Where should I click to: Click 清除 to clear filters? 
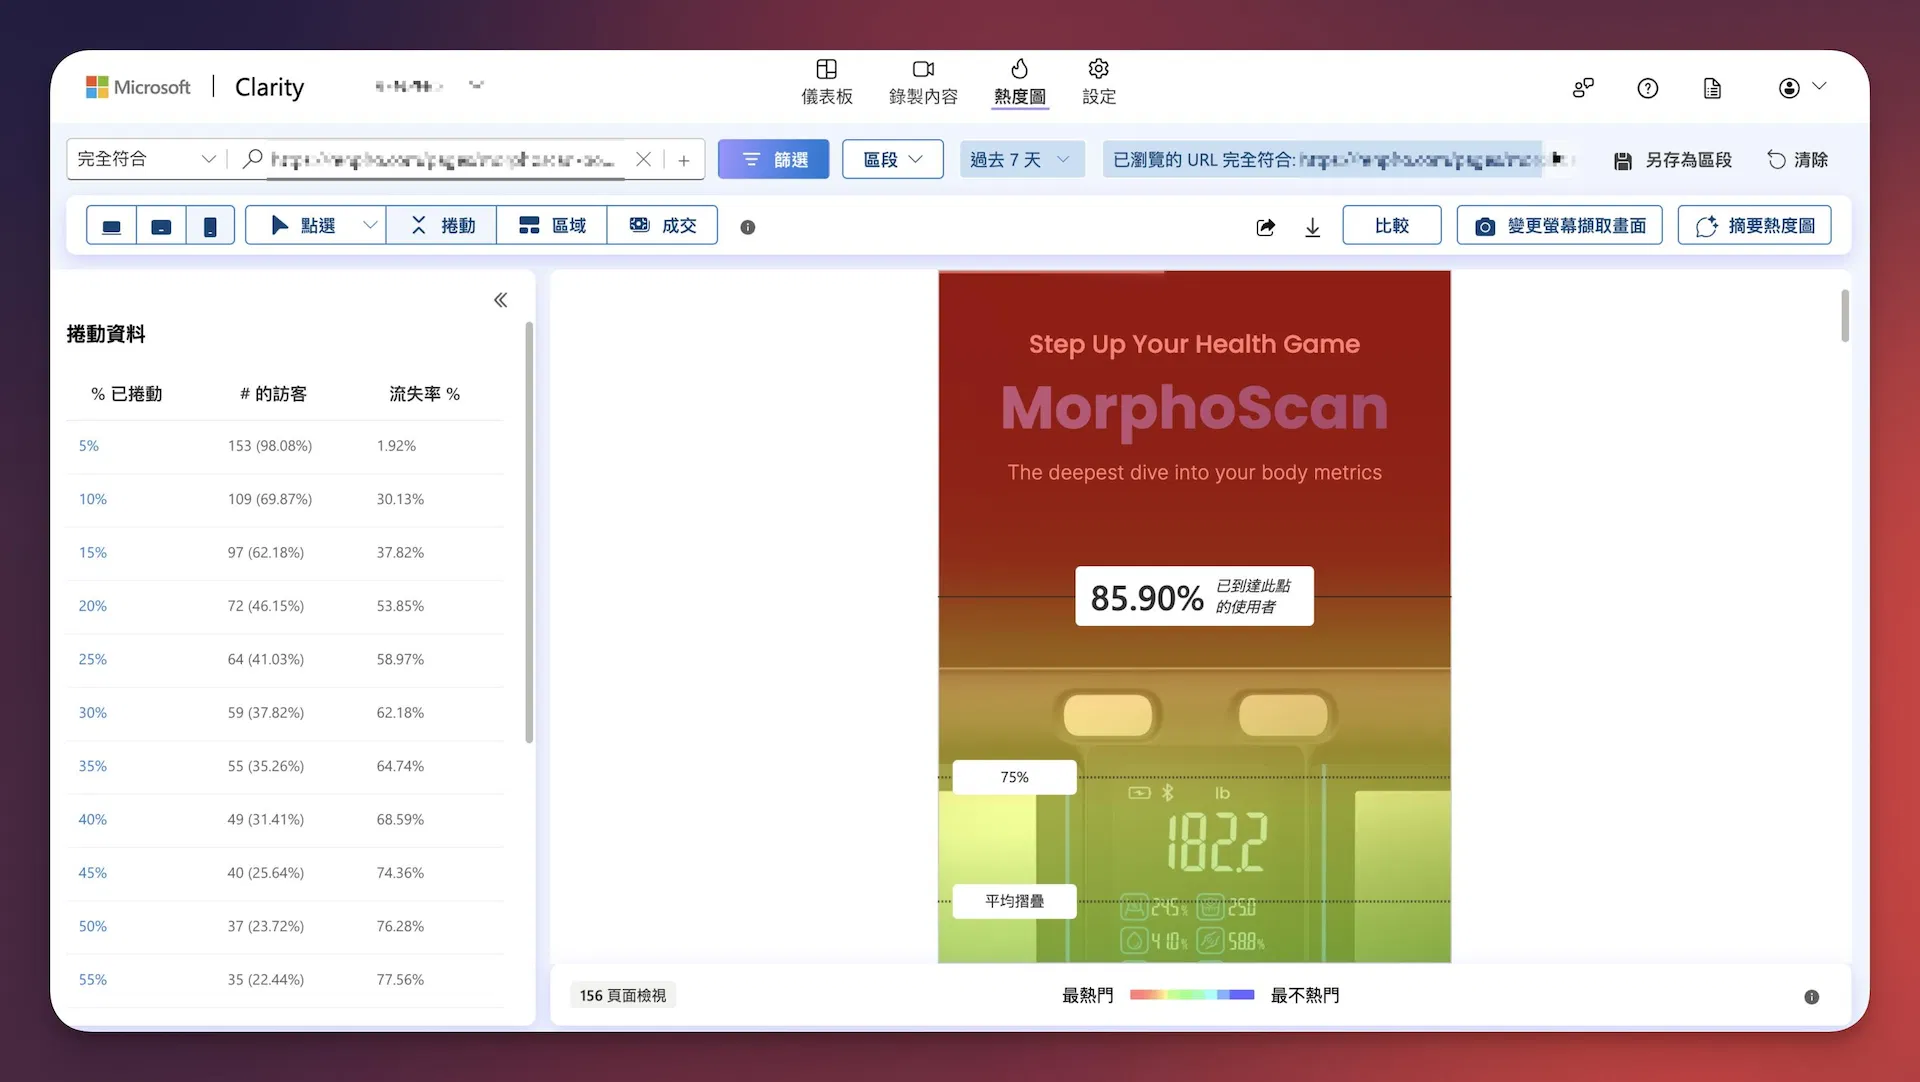point(1797,160)
